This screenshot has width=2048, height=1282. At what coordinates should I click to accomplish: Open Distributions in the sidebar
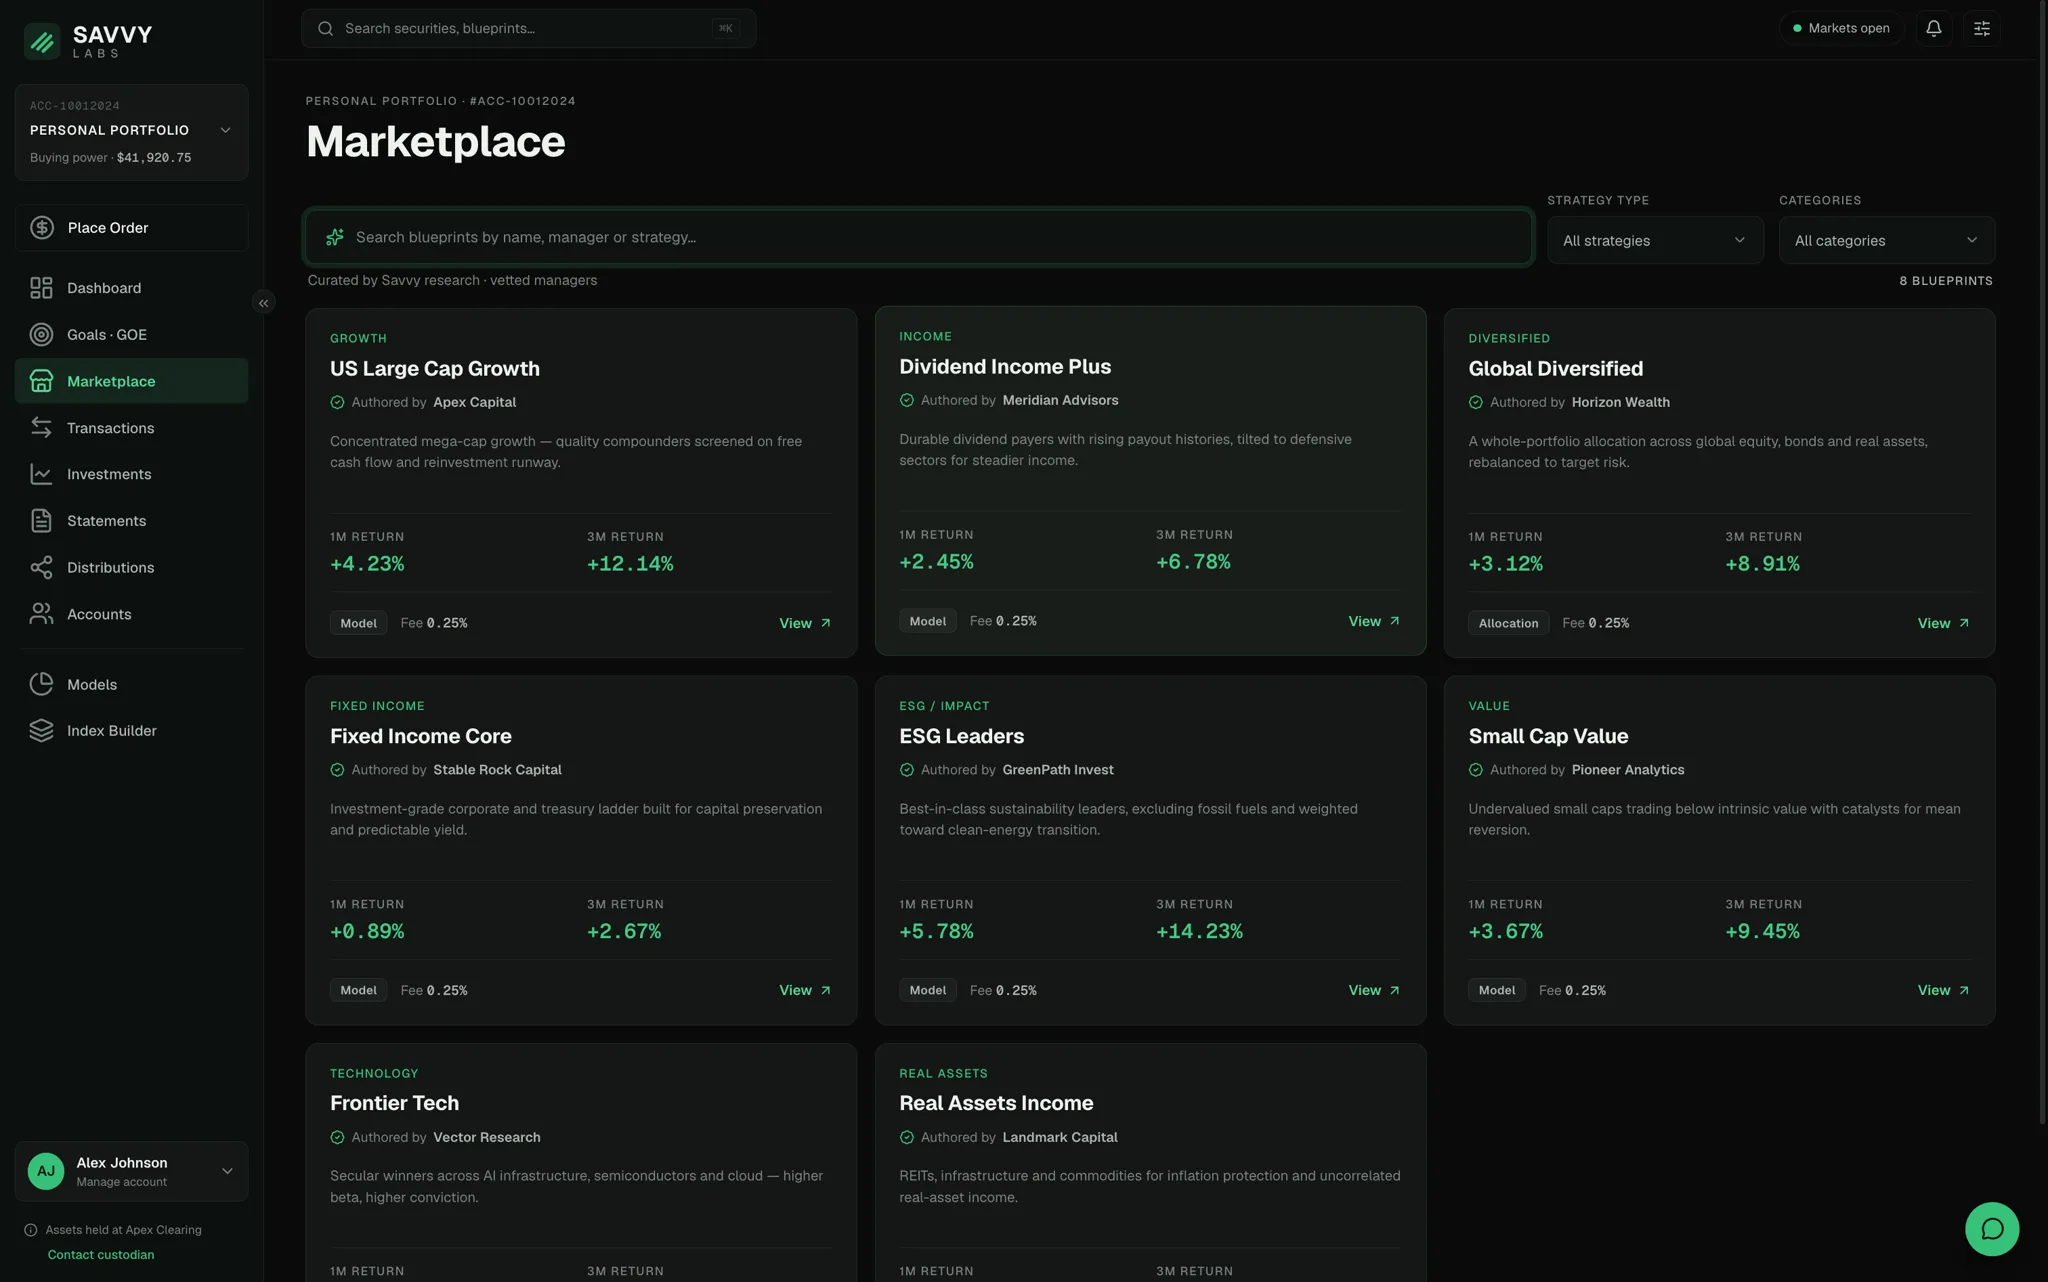click(131, 568)
